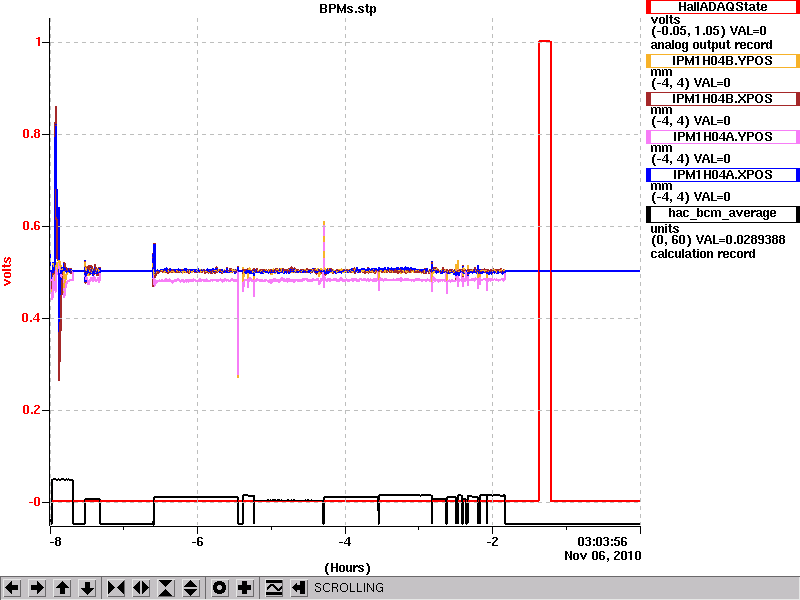This screenshot has height=600, width=800.
Task: Toggle the auto-scale waveform icon
Action: coord(274,588)
